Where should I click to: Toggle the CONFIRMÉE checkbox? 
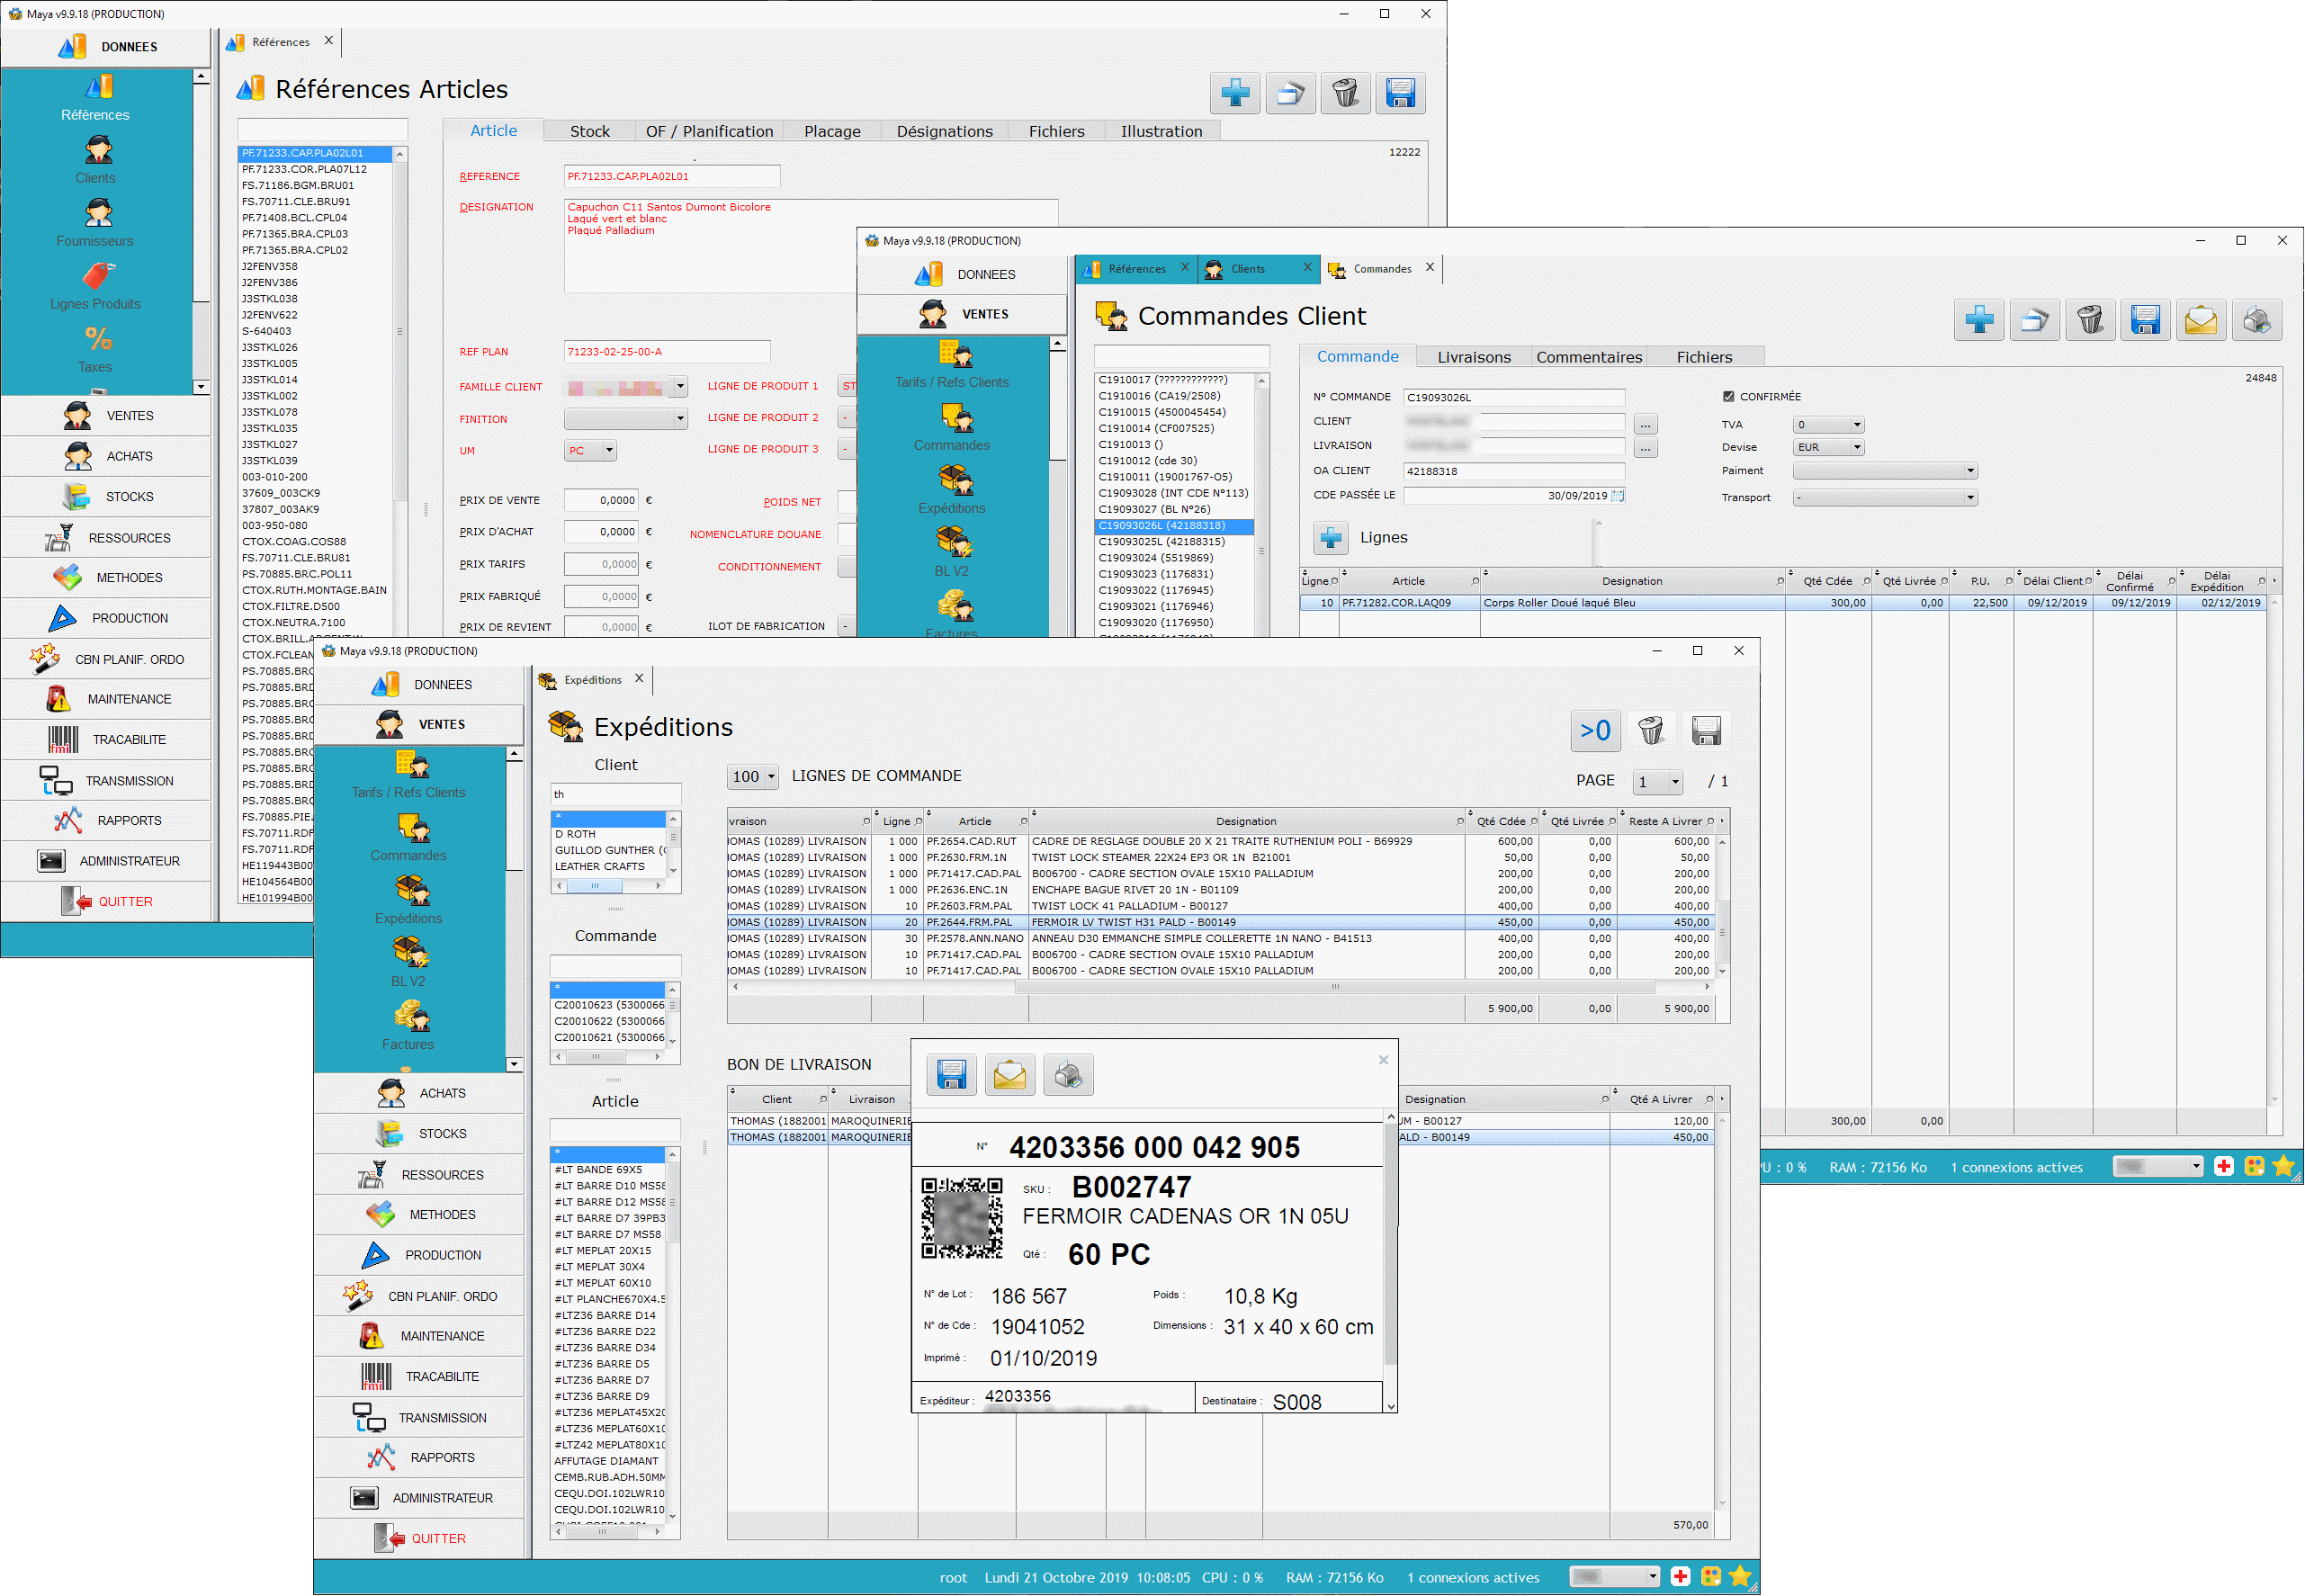click(1728, 397)
